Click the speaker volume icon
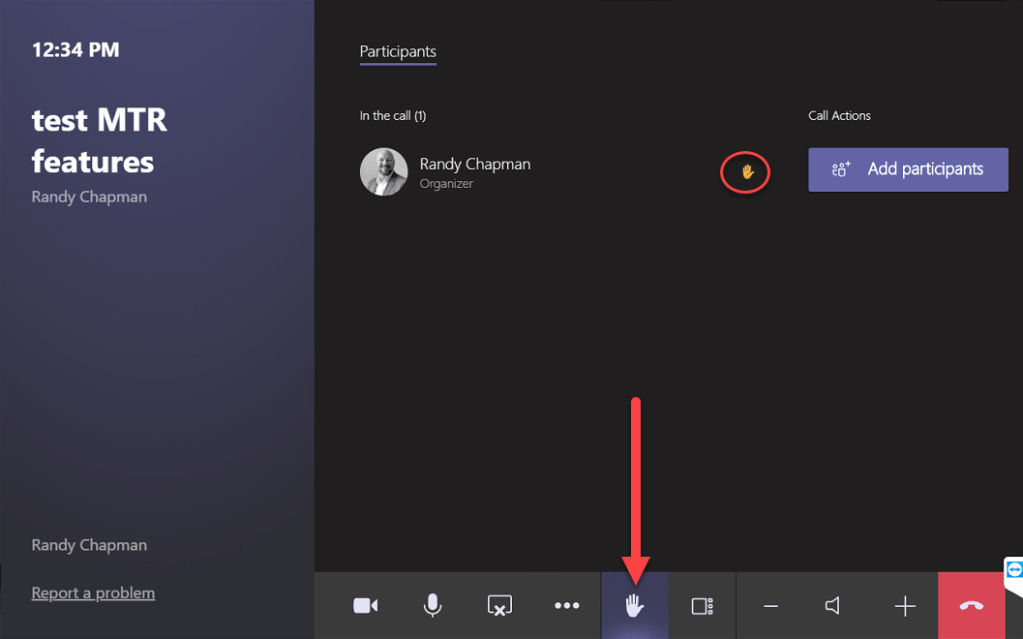The height and width of the screenshot is (639, 1023). (x=833, y=606)
